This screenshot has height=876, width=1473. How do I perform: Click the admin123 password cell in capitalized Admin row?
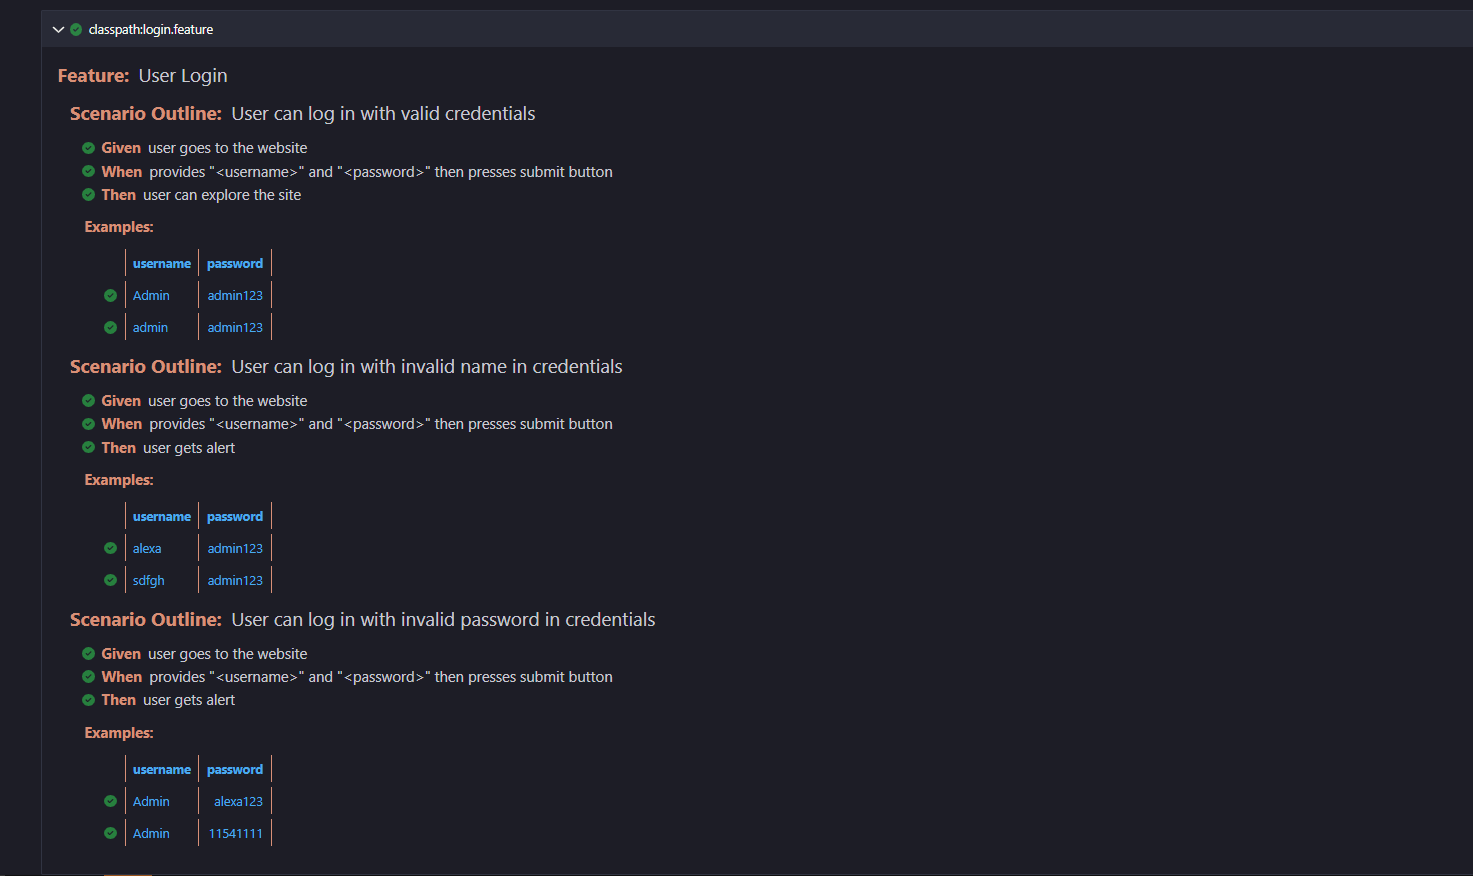[x=235, y=296]
